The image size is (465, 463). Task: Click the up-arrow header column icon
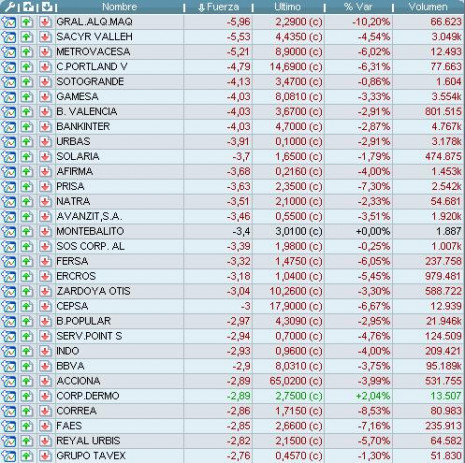28,7
